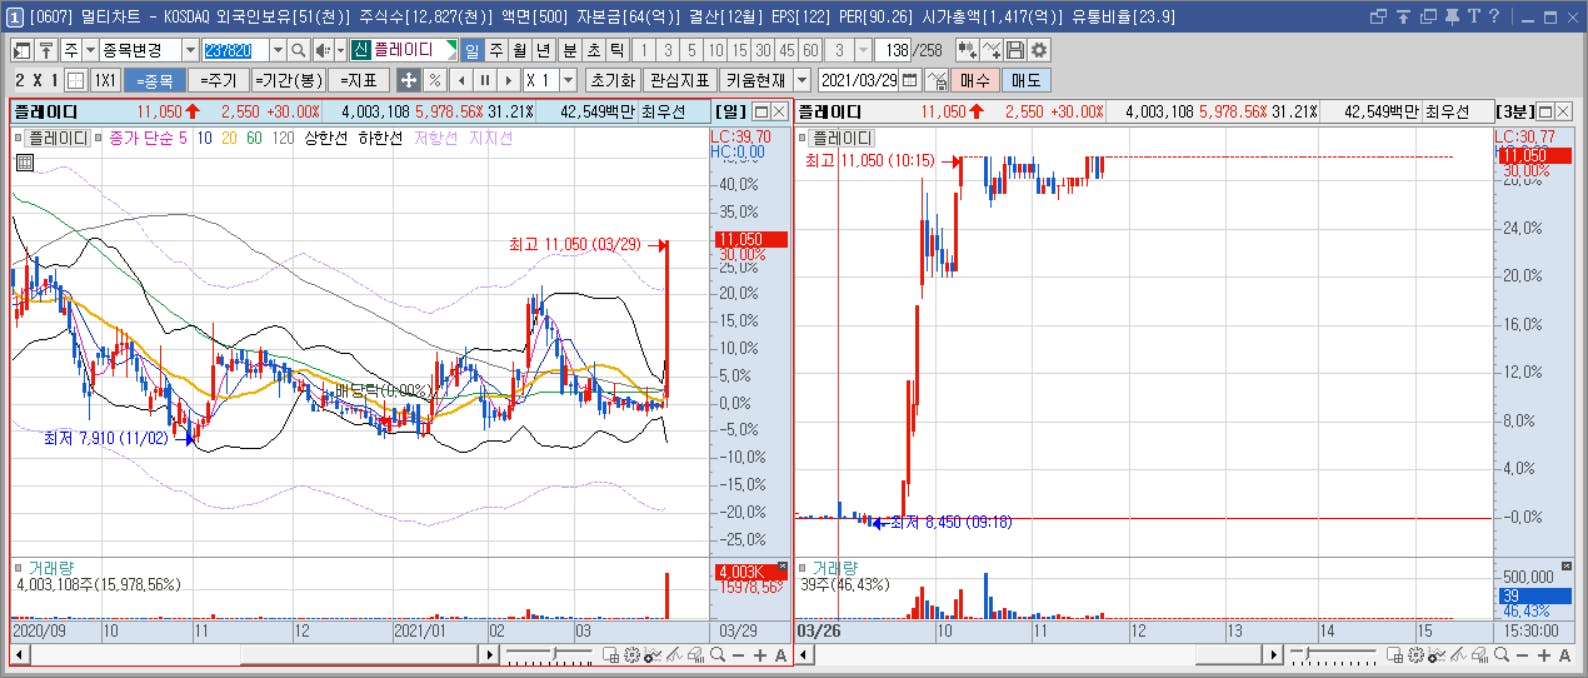Click the speaker sound alert icon
Screen dimensions: 1588x678
tap(322, 50)
